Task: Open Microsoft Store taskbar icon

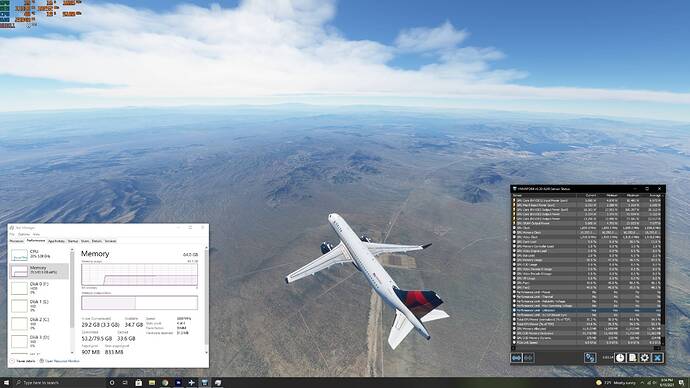Action: (x=139, y=383)
